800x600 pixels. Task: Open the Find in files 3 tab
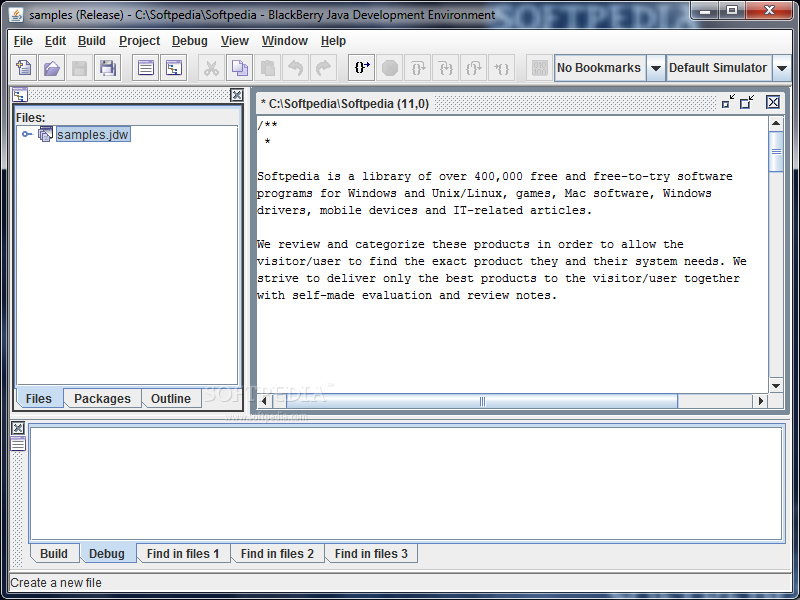(371, 554)
